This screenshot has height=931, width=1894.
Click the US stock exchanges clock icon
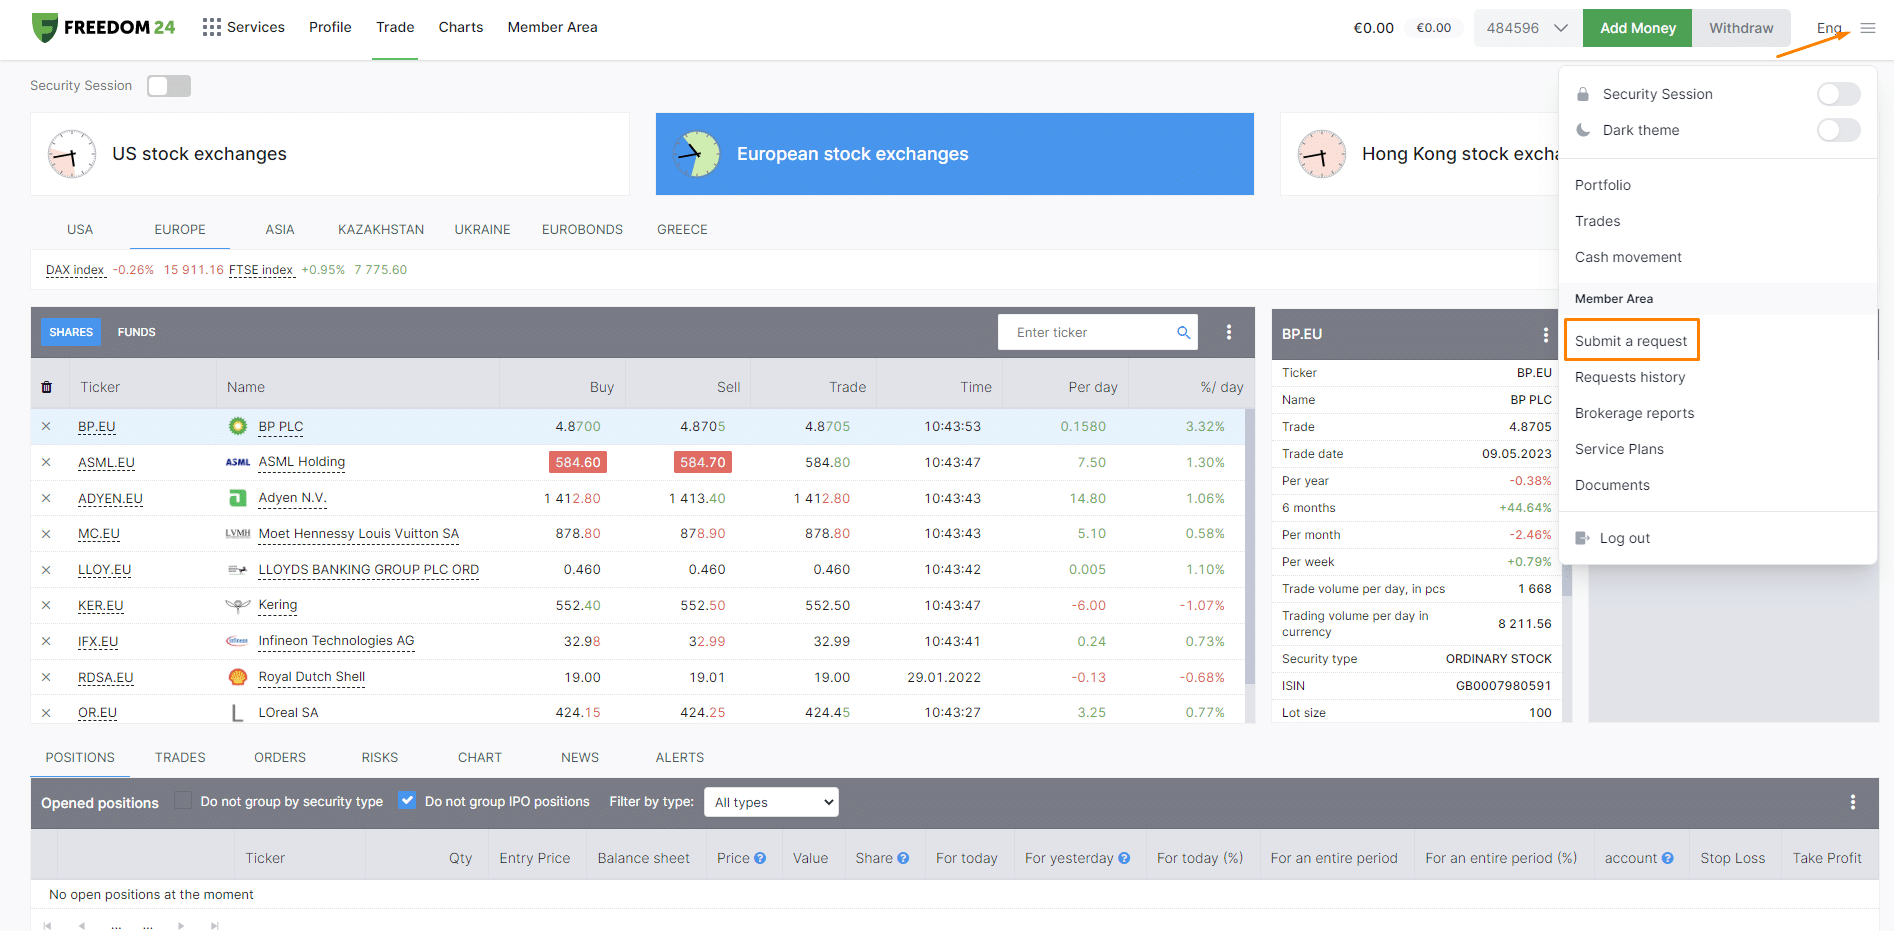pyautogui.click(x=72, y=154)
